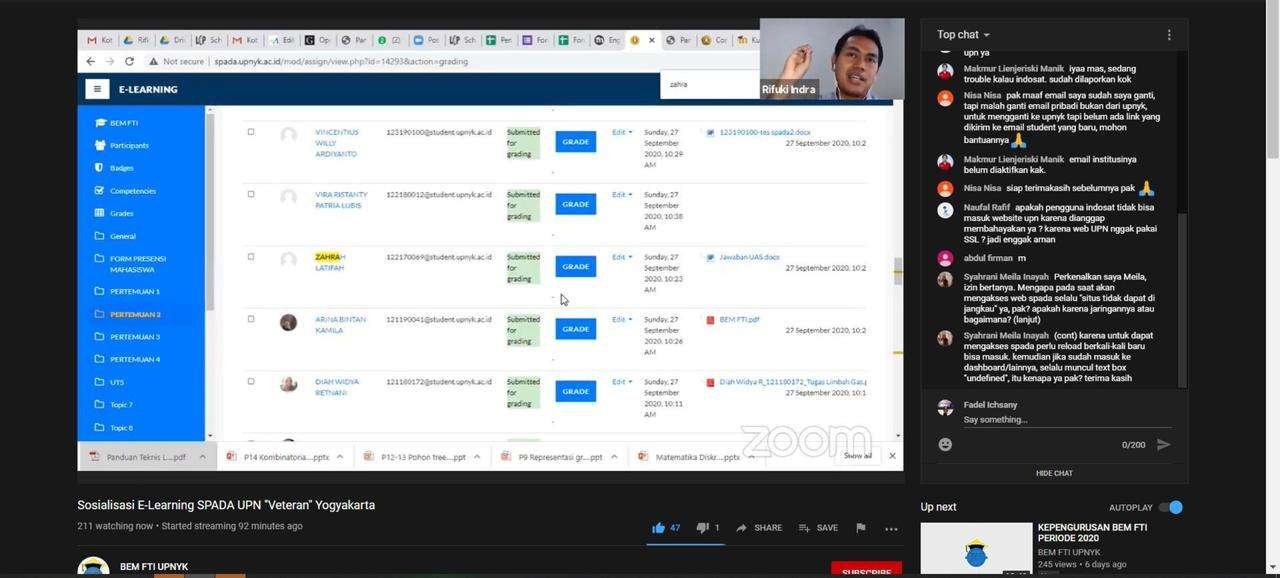Open Edit dropdown for Vincentius Willy Ardiyanto
Screen dimensions: 1280x578
[622, 132]
